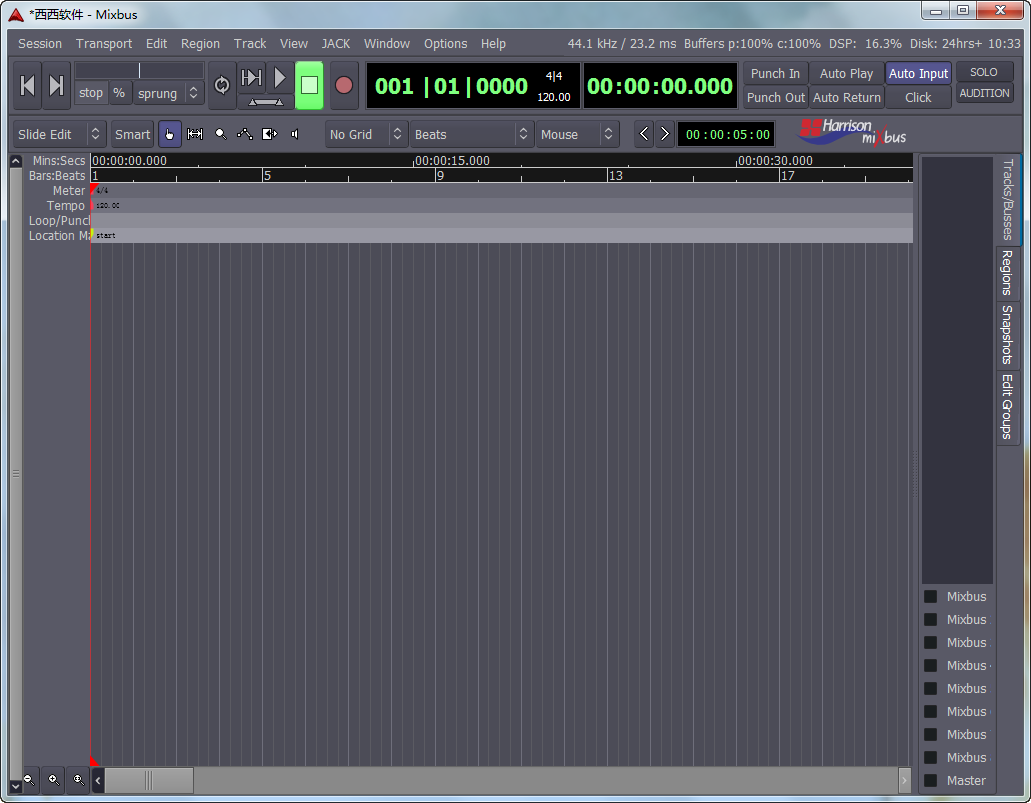Click the AUDITION indicator button
The height and width of the screenshot is (803, 1031).
(984, 93)
